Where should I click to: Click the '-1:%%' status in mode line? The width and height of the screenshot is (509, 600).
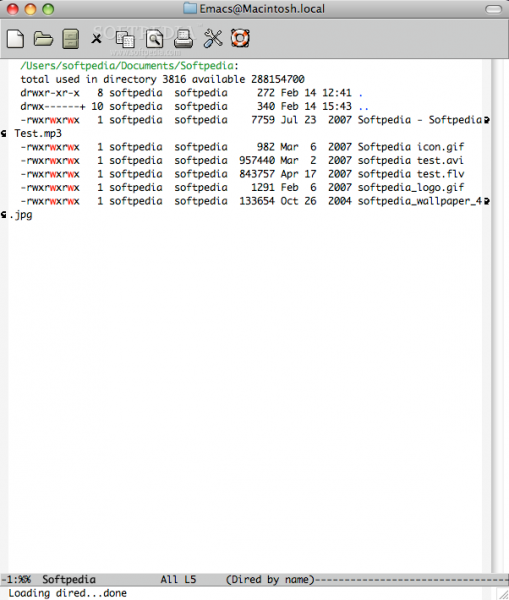(x=16, y=579)
